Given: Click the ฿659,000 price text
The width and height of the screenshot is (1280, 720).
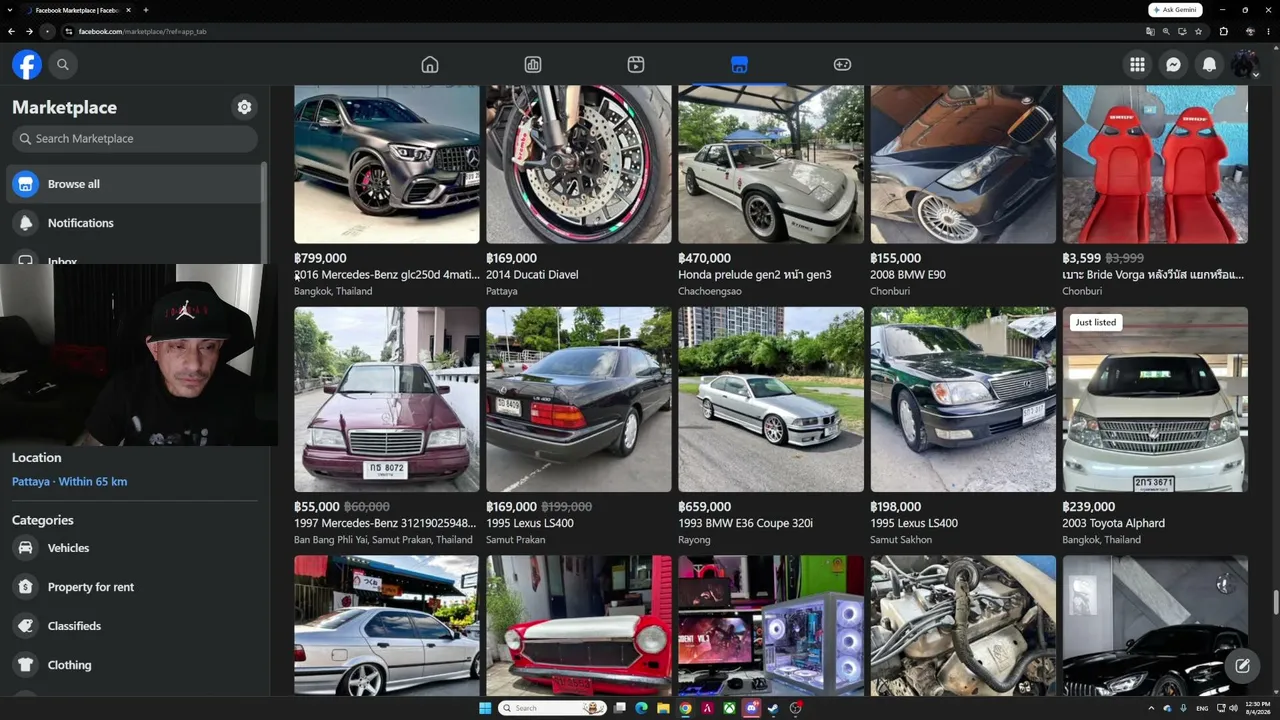Looking at the screenshot, I should (x=704, y=507).
